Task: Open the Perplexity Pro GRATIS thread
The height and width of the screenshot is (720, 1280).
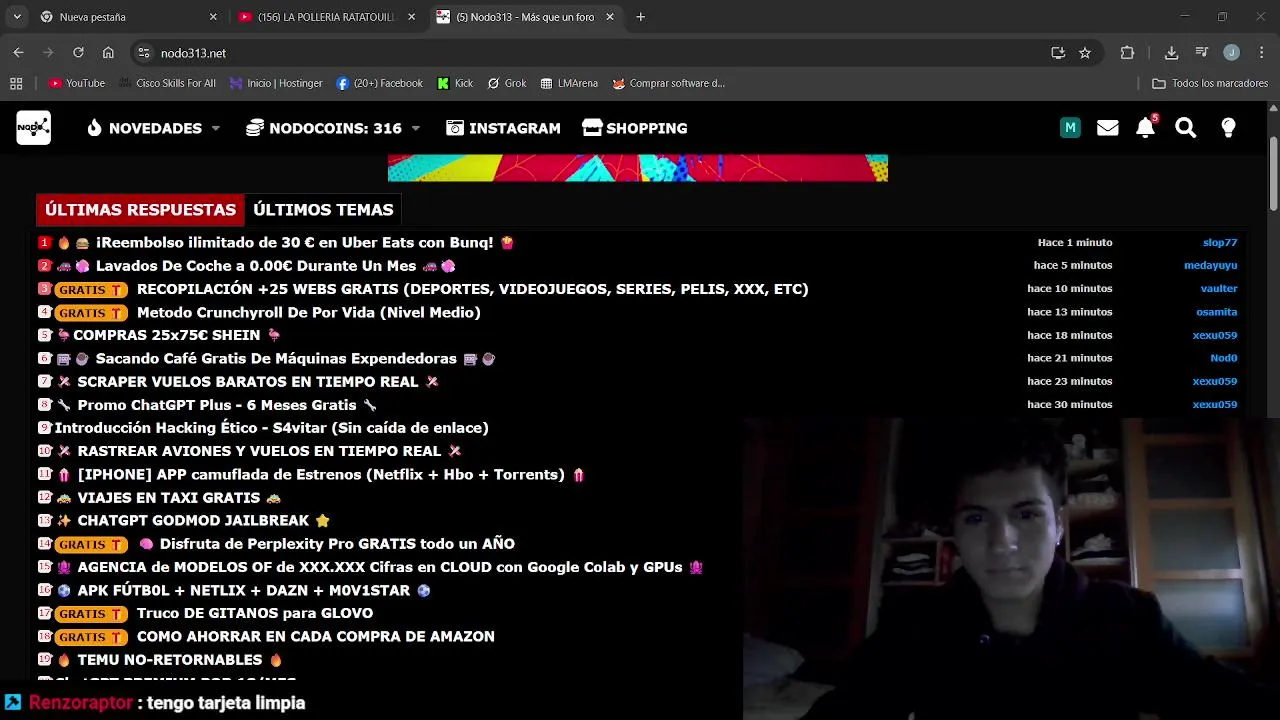Action: point(337,544)
